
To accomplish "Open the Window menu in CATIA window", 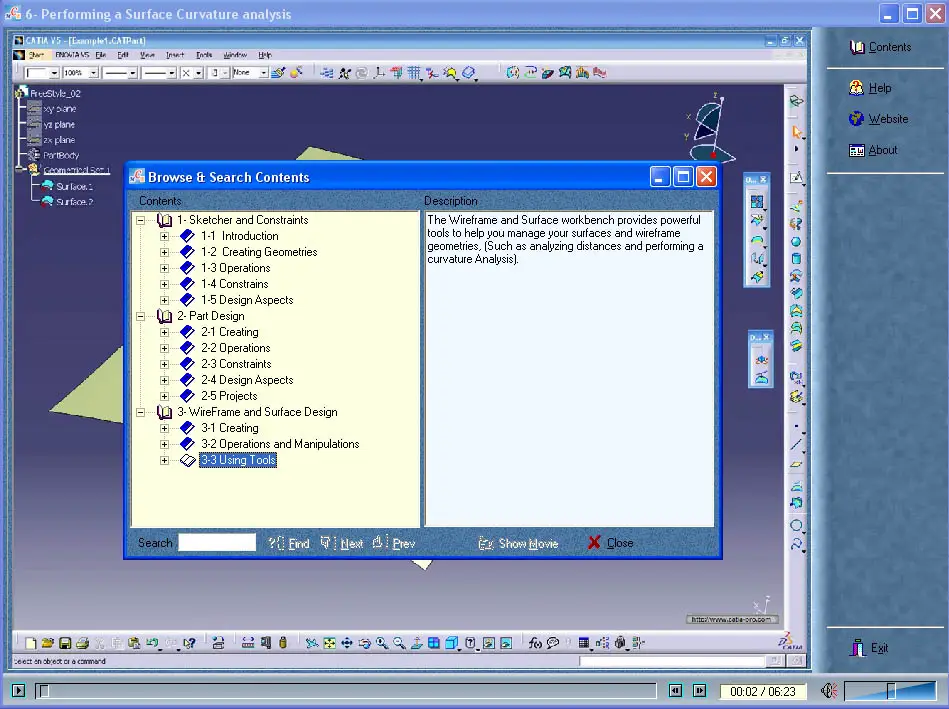I will pyautogui.click(x=235, y=55).
